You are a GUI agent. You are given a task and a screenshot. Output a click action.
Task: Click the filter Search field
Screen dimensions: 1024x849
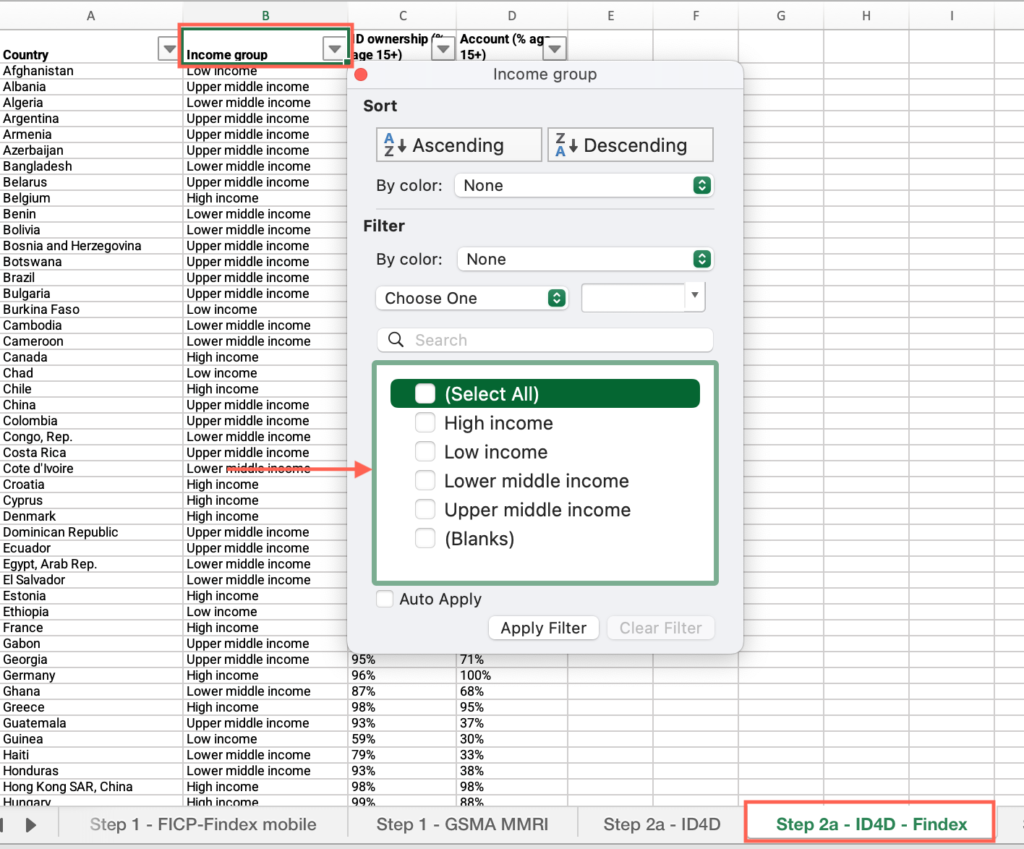click(545, 340)
